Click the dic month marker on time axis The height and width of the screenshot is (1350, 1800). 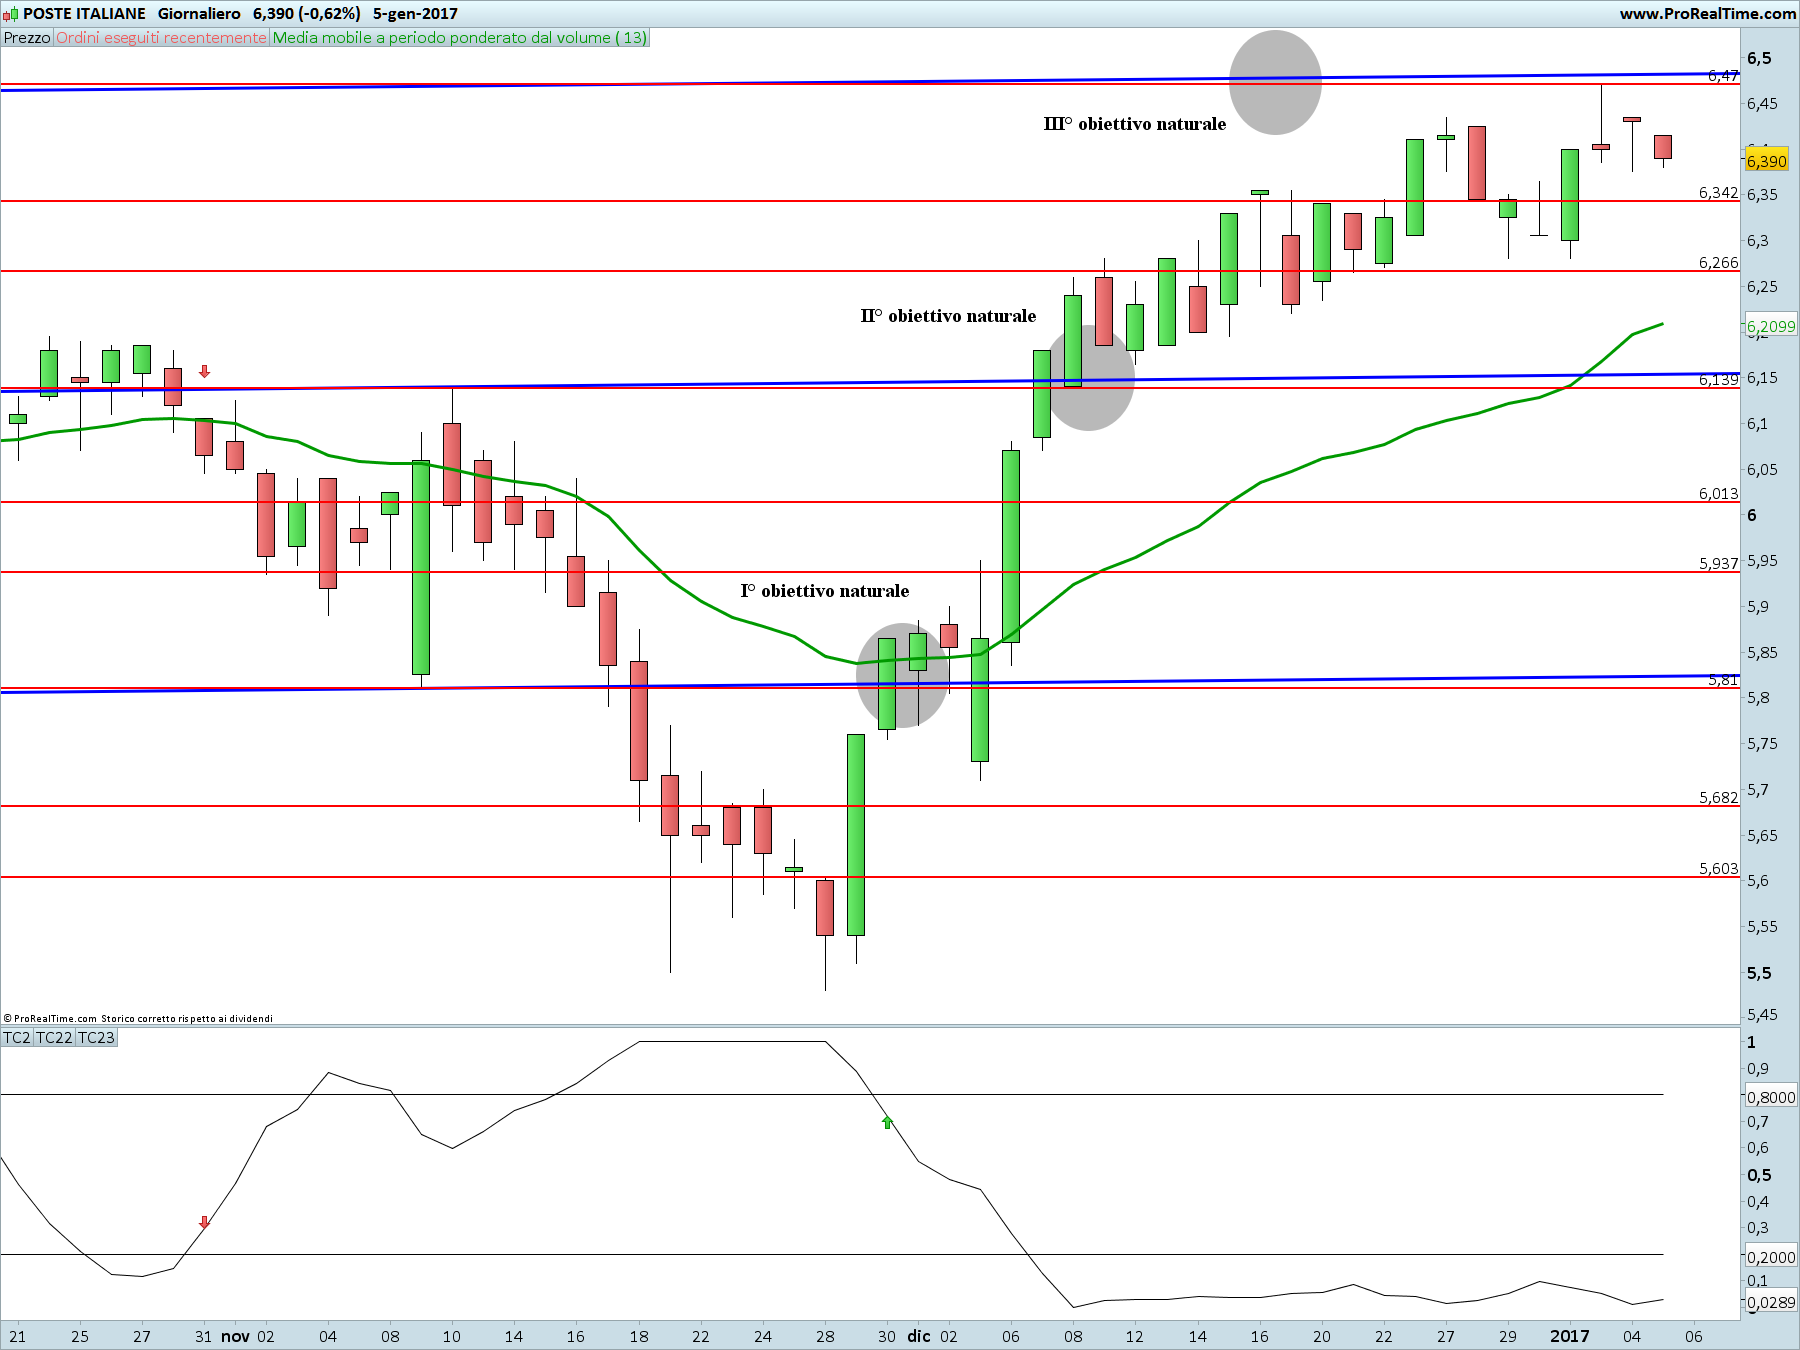tap(919, 1336)
